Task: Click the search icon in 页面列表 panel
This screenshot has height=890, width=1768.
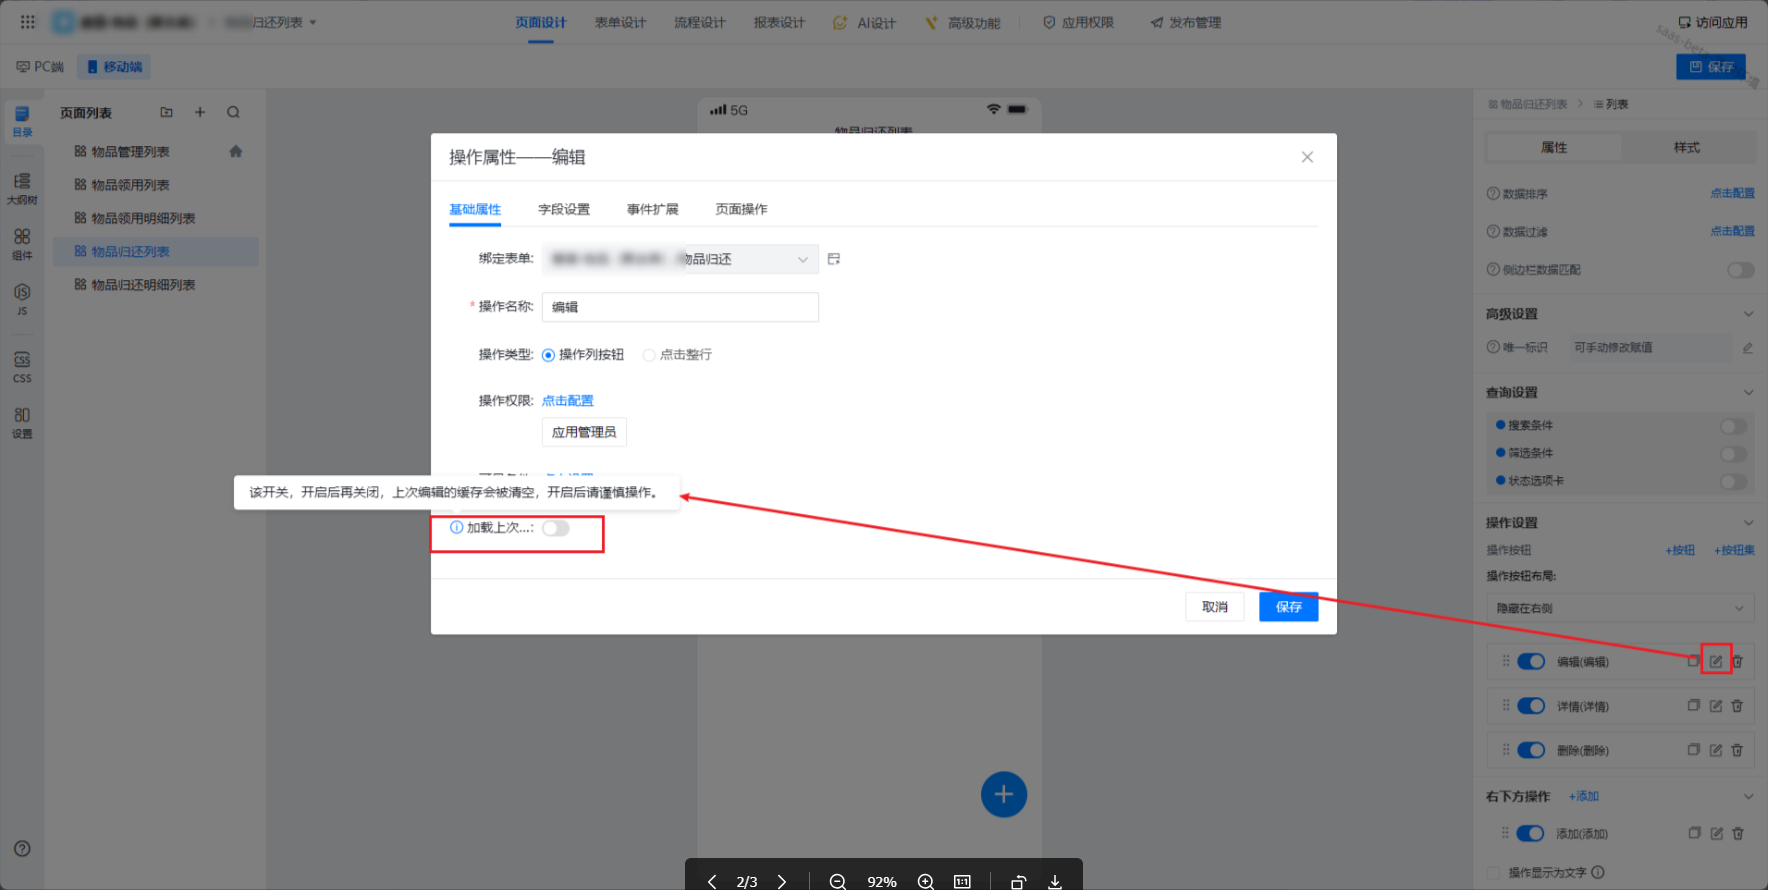Action: 233,113
